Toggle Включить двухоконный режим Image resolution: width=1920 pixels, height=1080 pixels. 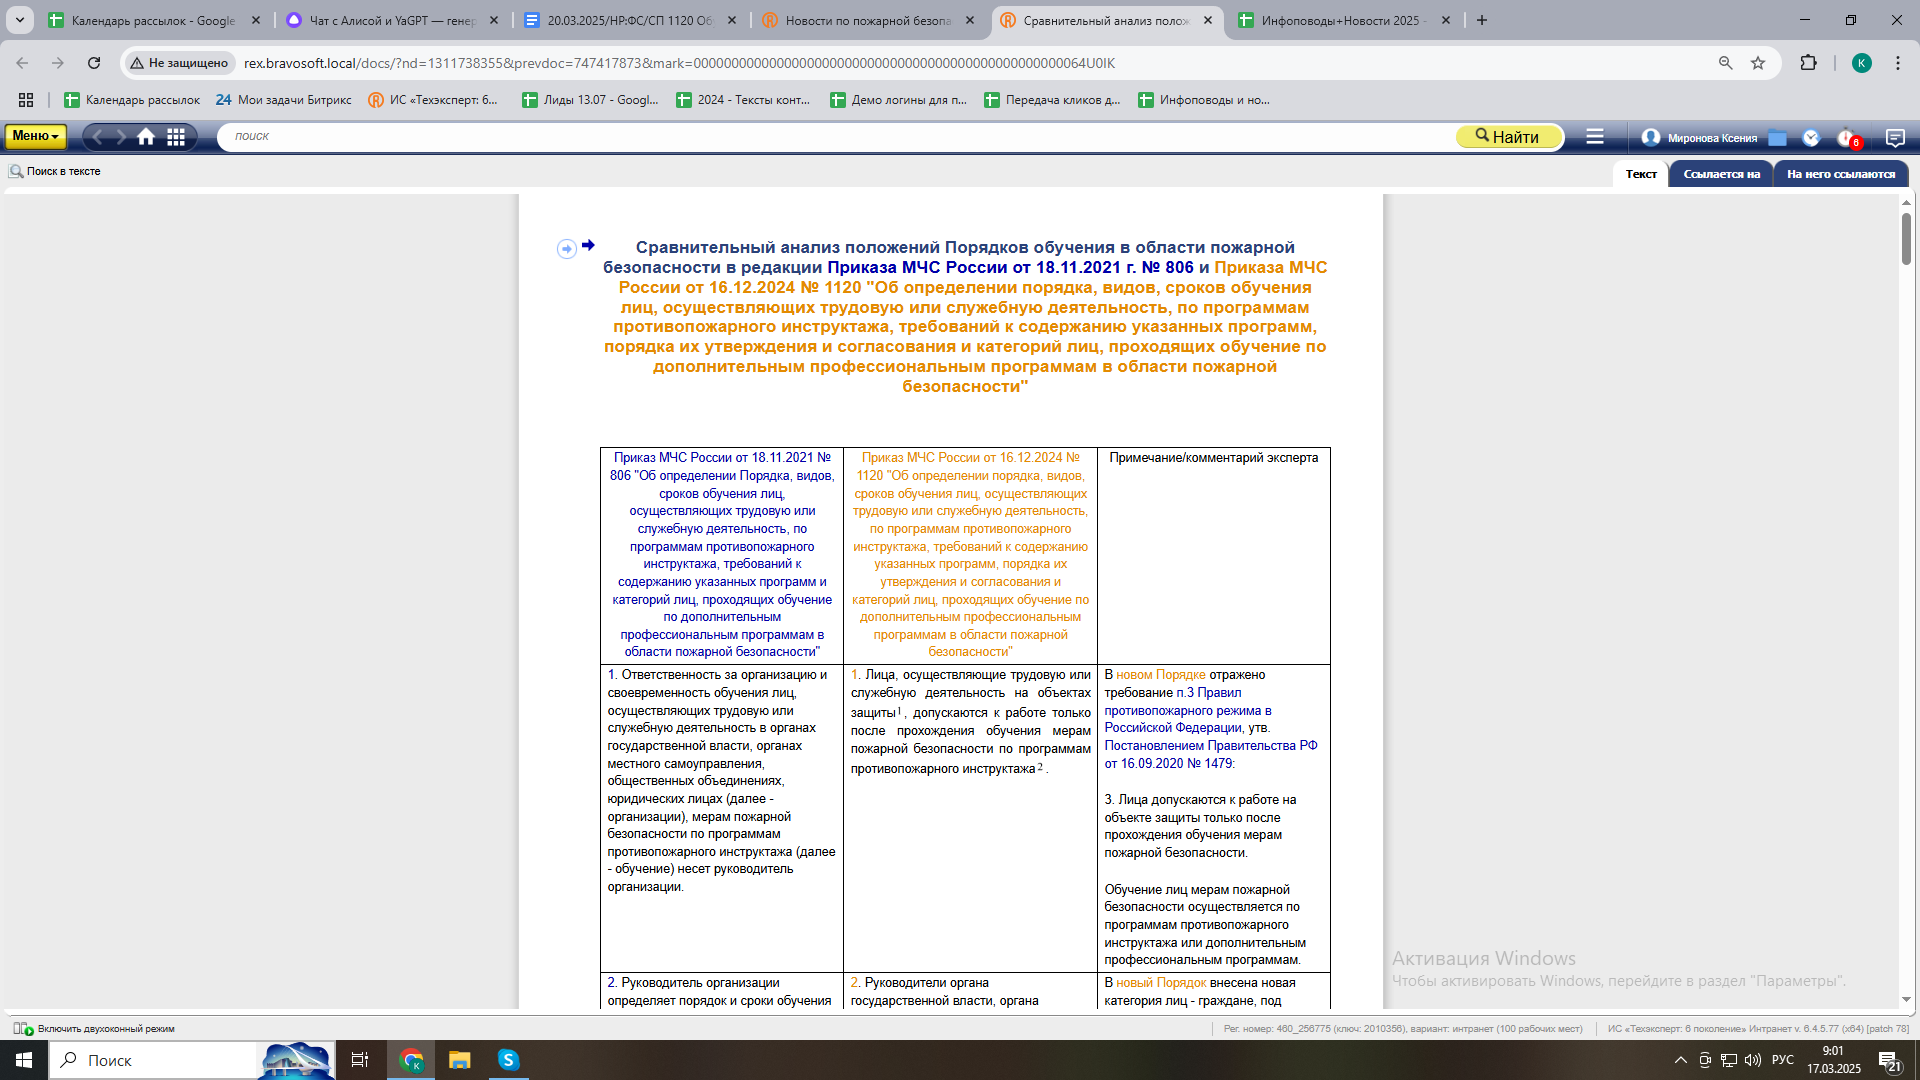[94, 1028]
